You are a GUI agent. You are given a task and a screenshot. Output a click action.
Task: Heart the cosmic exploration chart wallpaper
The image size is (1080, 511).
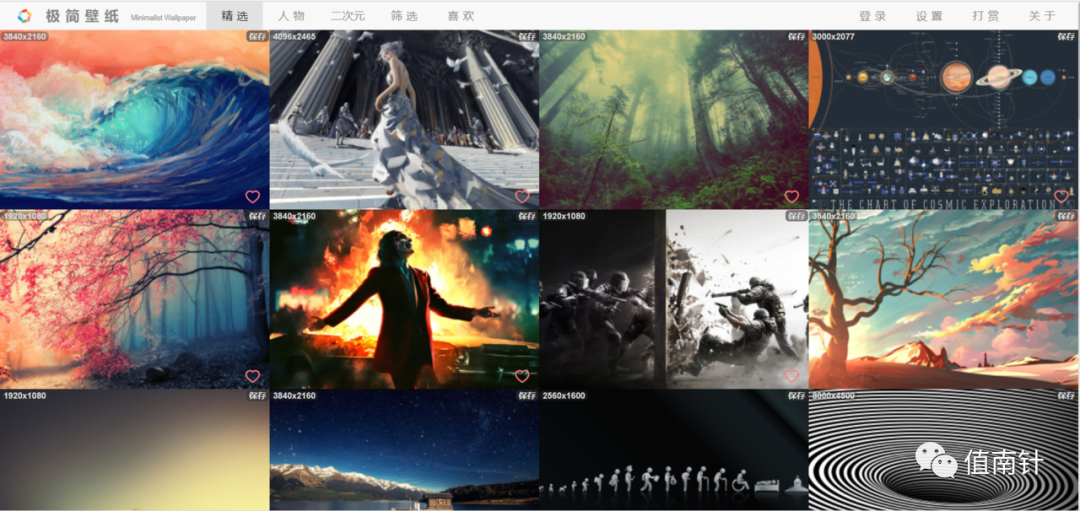click(1061, 197)
